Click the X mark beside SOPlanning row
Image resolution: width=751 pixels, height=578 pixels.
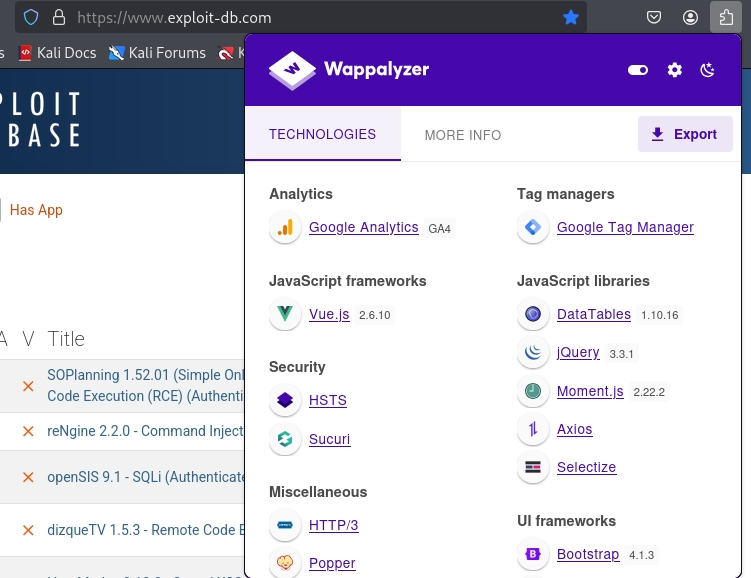28,386
